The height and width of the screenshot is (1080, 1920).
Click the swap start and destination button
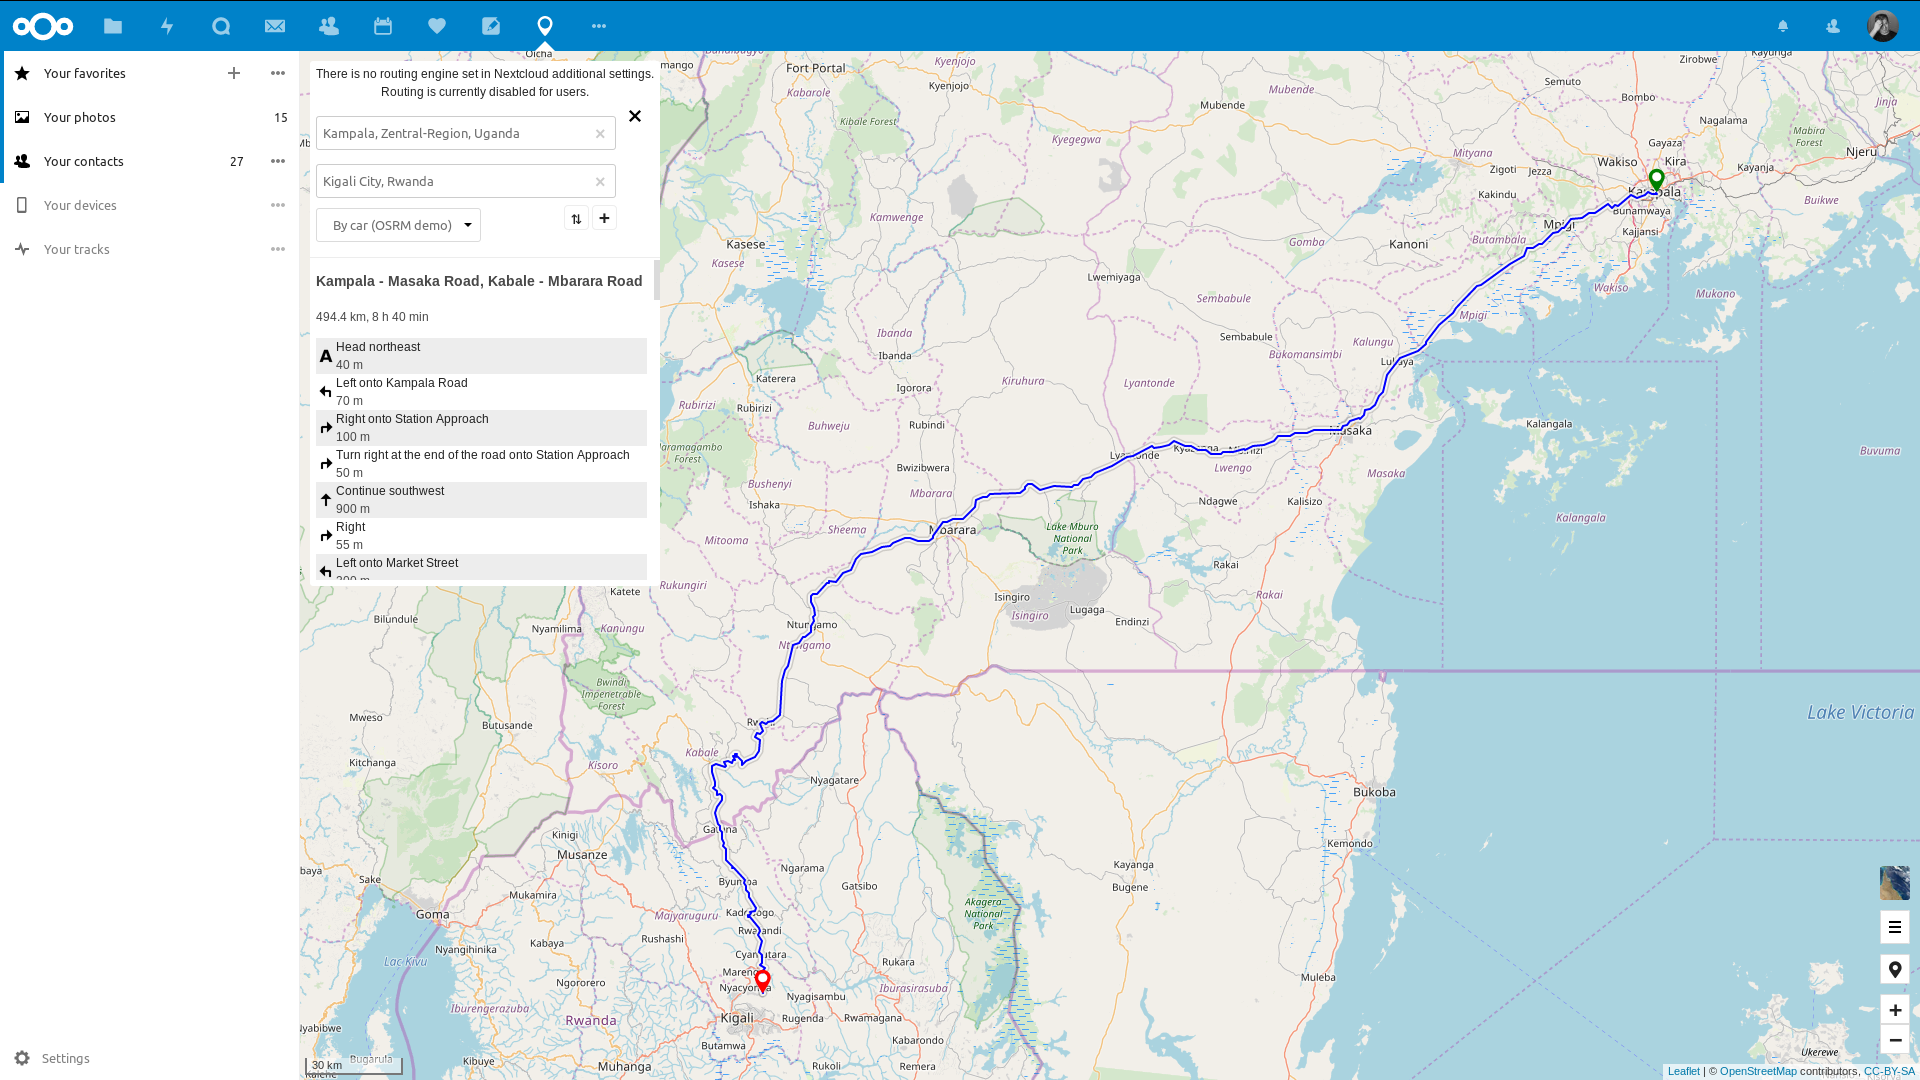pyautogui.click(x=576, y=219)
